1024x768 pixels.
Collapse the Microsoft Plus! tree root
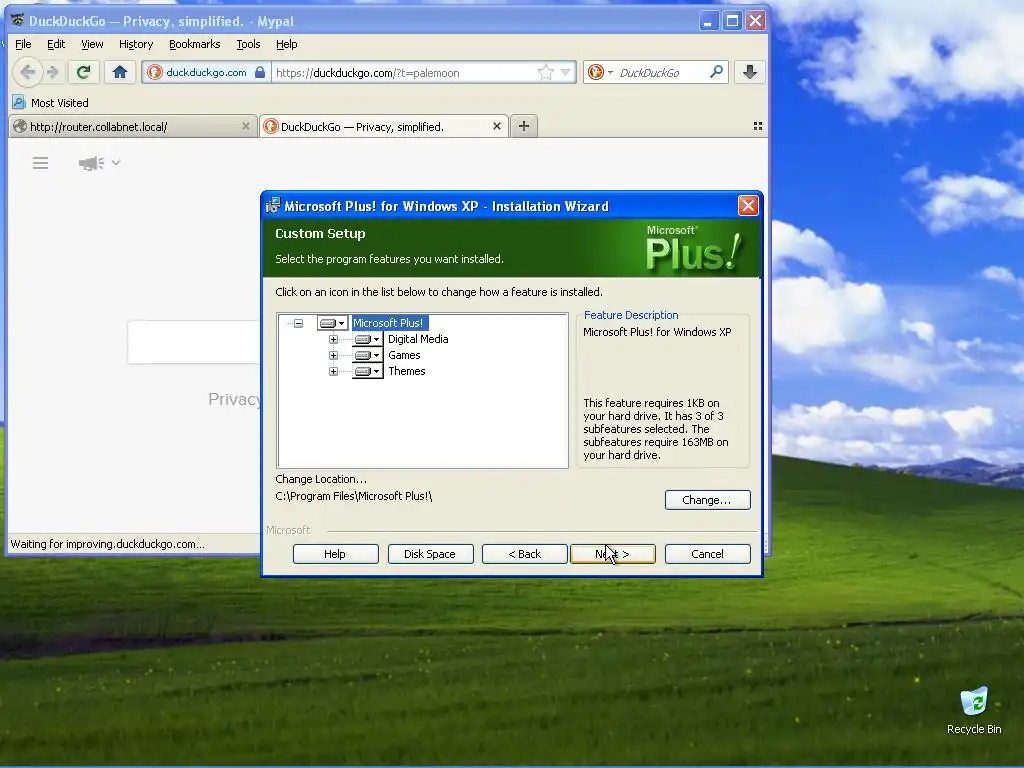[x=298, y=323]
